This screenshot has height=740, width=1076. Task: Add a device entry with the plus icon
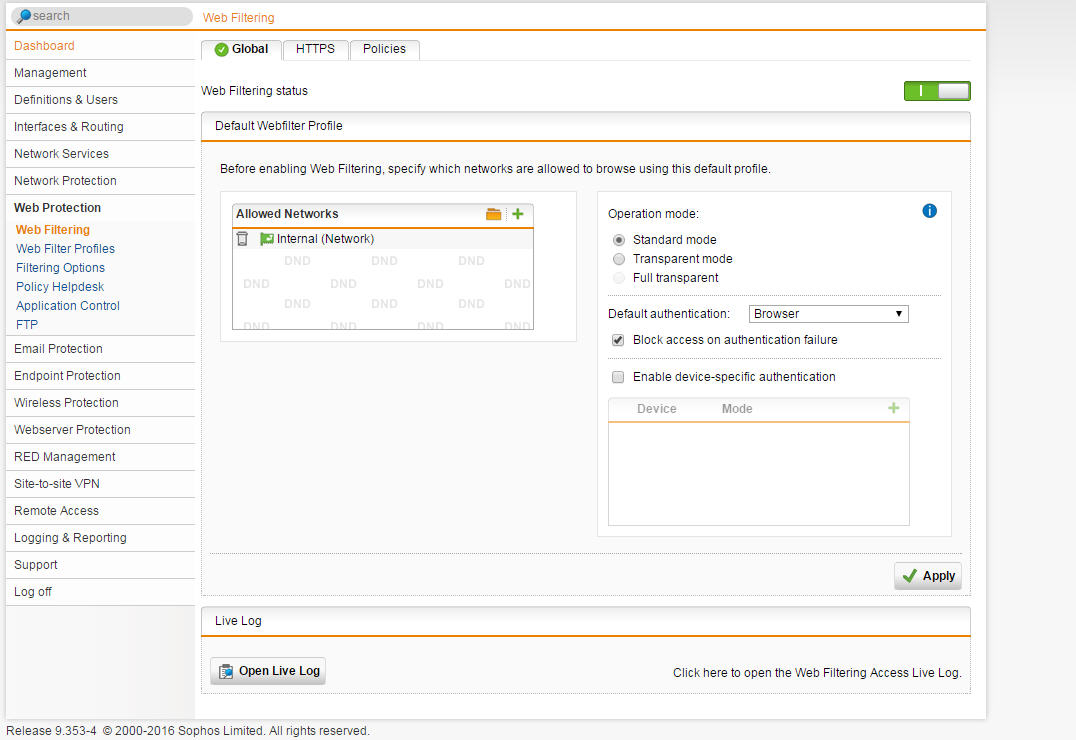coord(893,408)
